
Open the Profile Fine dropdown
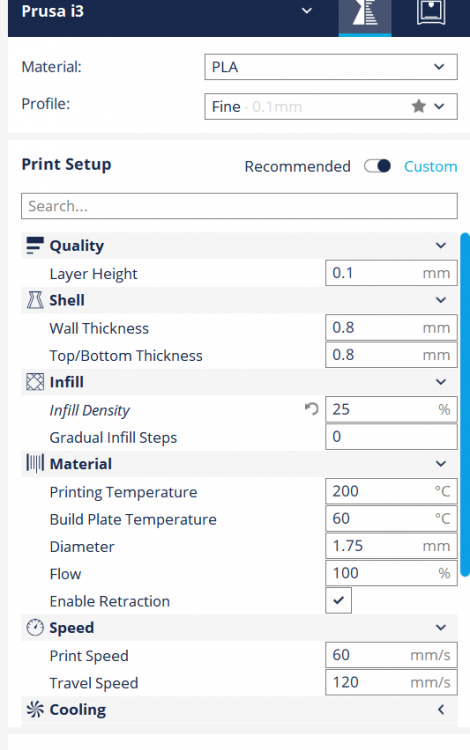(330, 106)
